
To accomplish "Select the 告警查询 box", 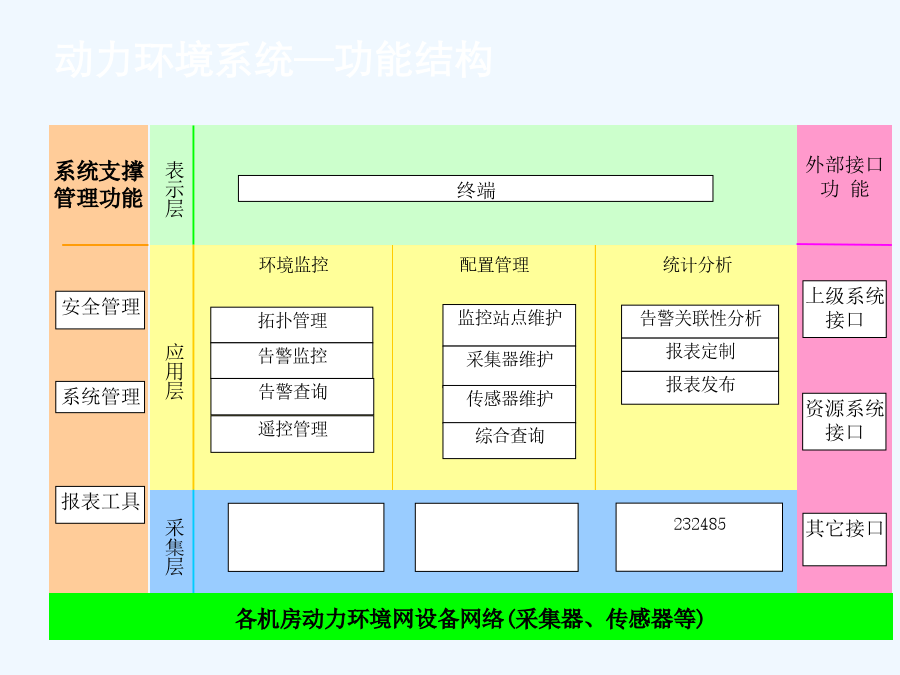I will (292, 397).
